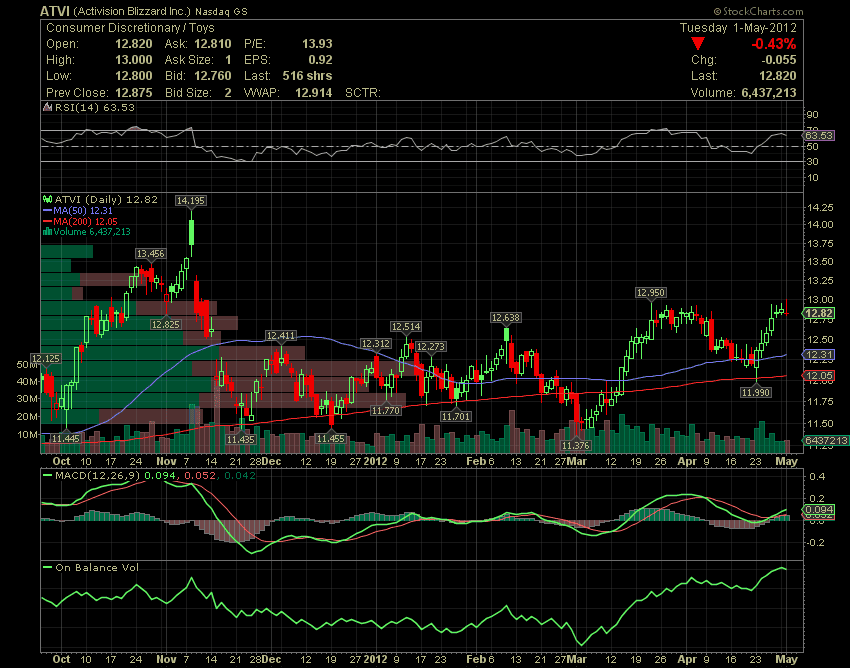Click the P/E 13.93 value
850x668 pixels.
click(x=317, y=44)
